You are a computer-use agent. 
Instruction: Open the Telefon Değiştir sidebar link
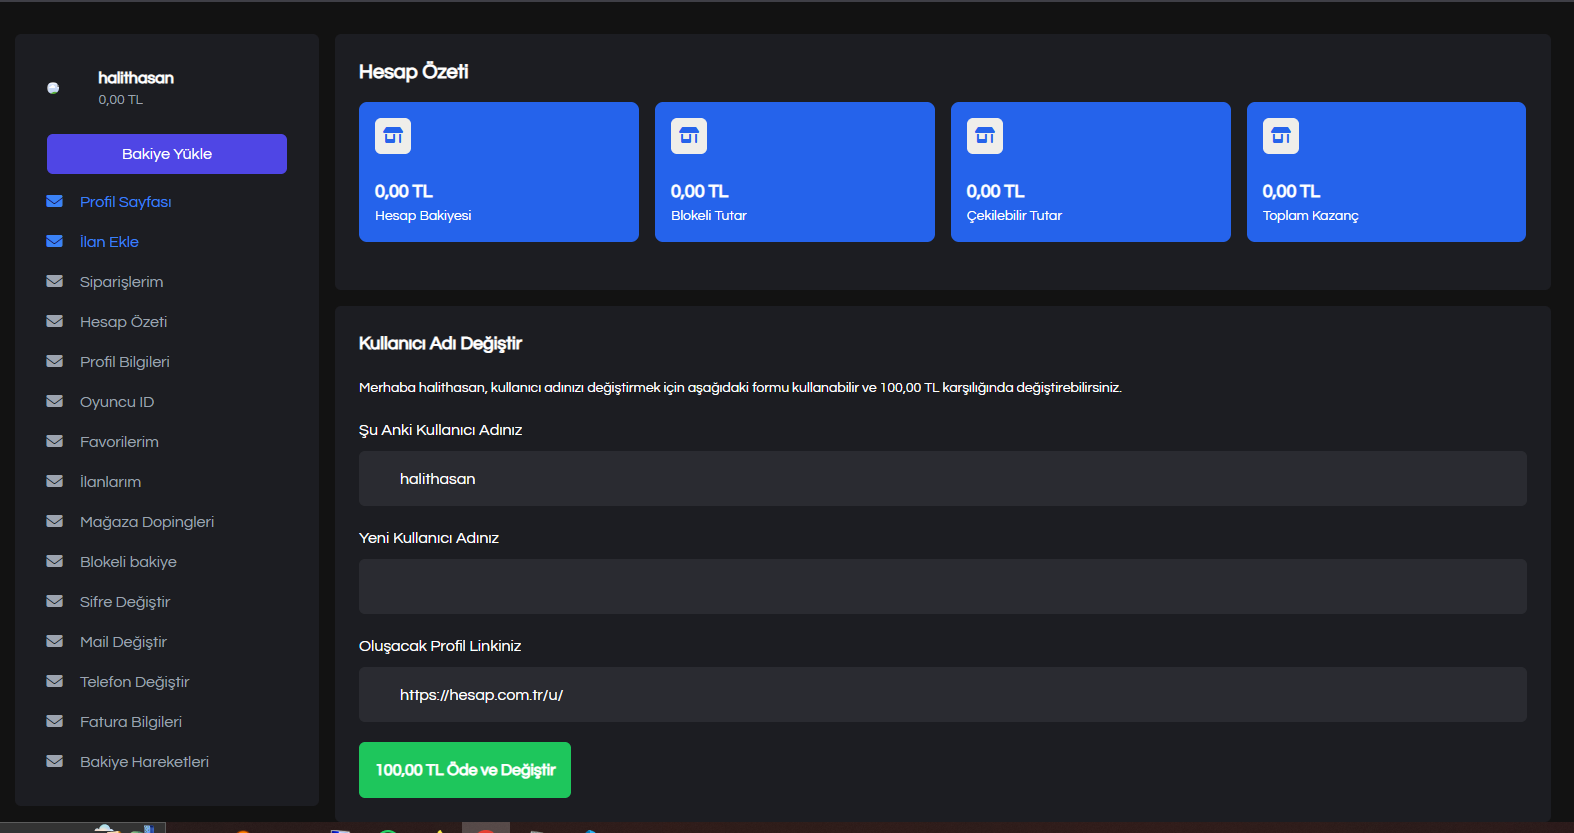point(134,682)
